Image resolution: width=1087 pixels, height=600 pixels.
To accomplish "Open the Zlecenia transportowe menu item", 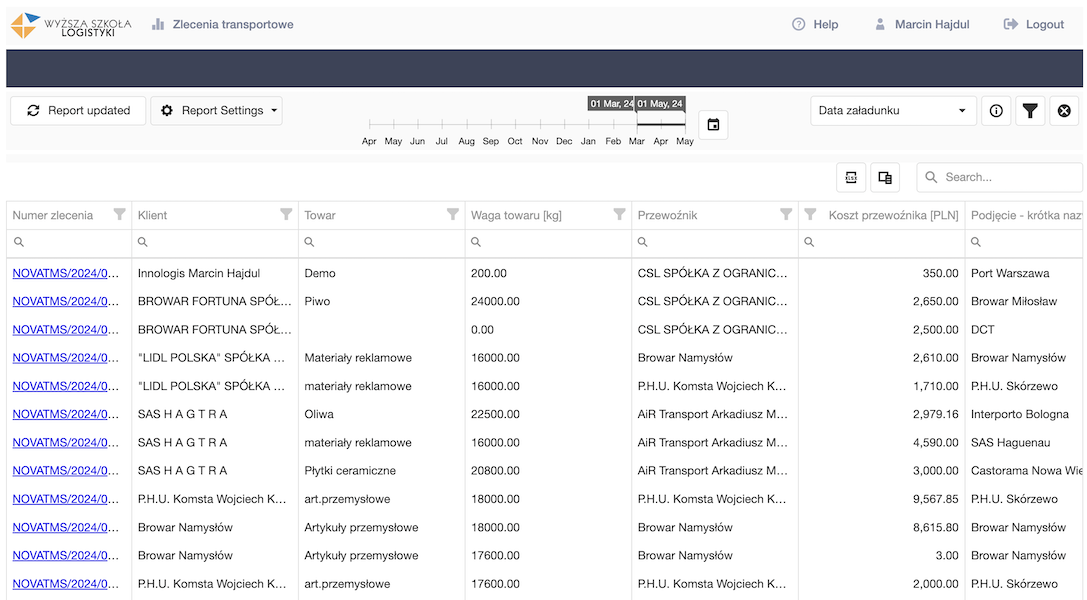I will [x=223, y=24].
